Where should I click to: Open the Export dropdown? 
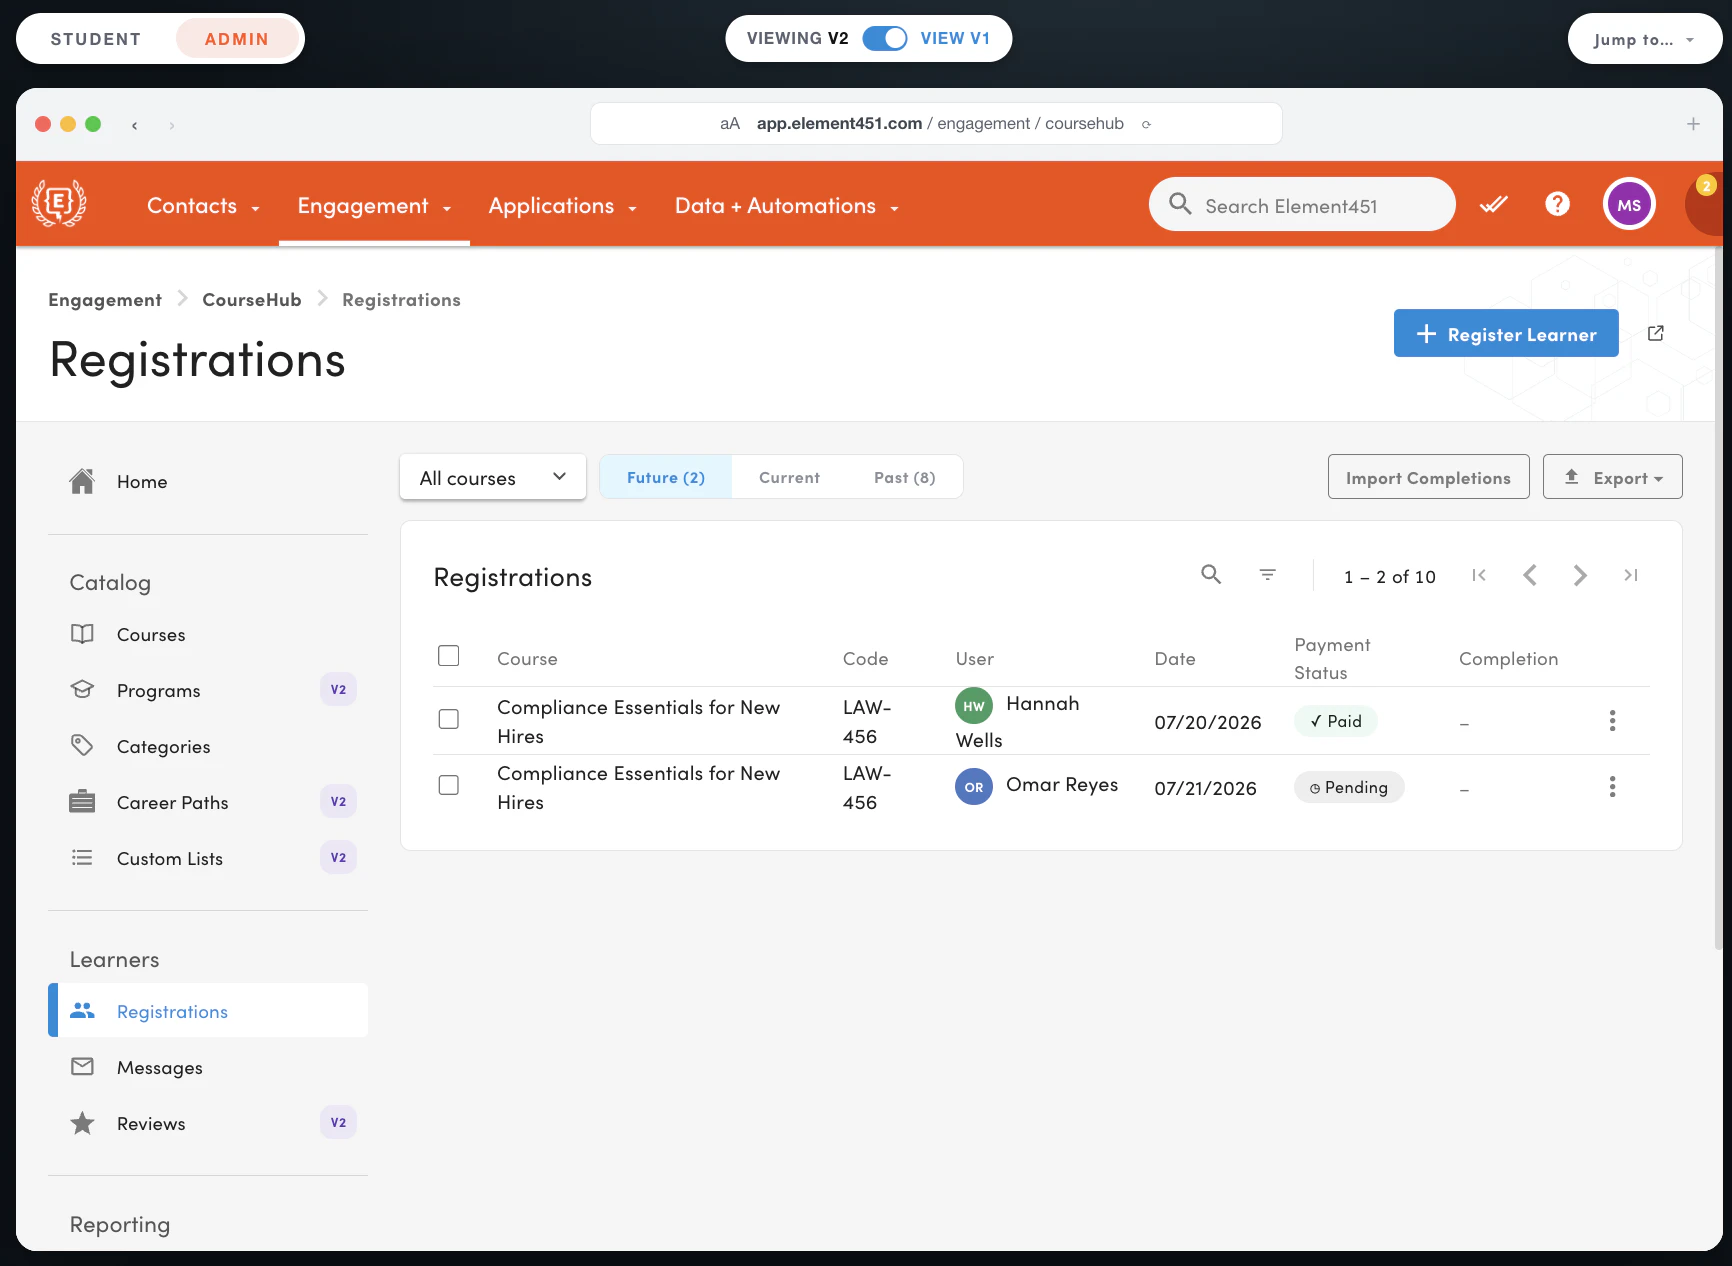click(1612, 477)
